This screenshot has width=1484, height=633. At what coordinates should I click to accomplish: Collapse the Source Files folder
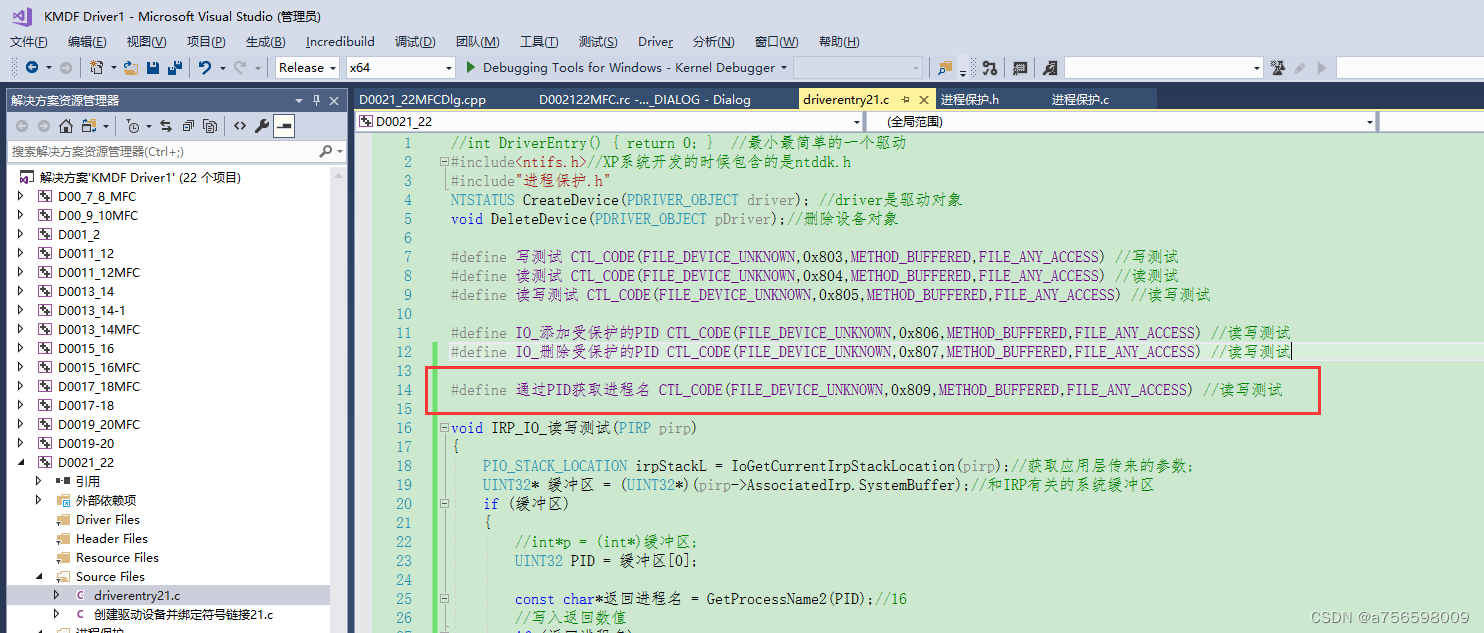click(38, 576)
